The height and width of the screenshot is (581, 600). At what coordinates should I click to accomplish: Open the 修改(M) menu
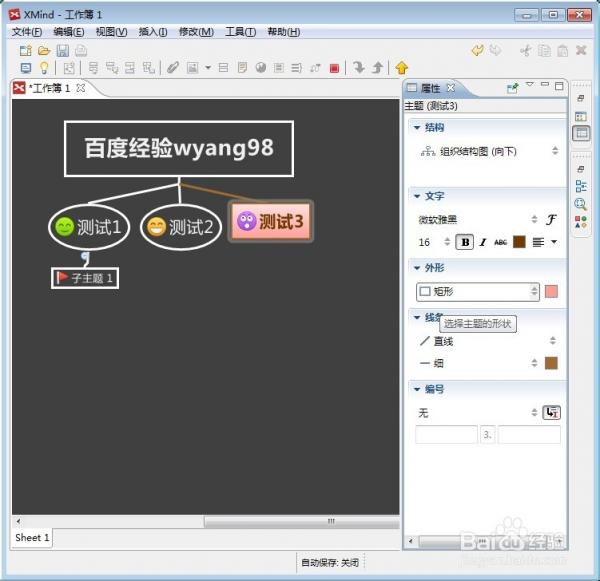coord(196,32)
